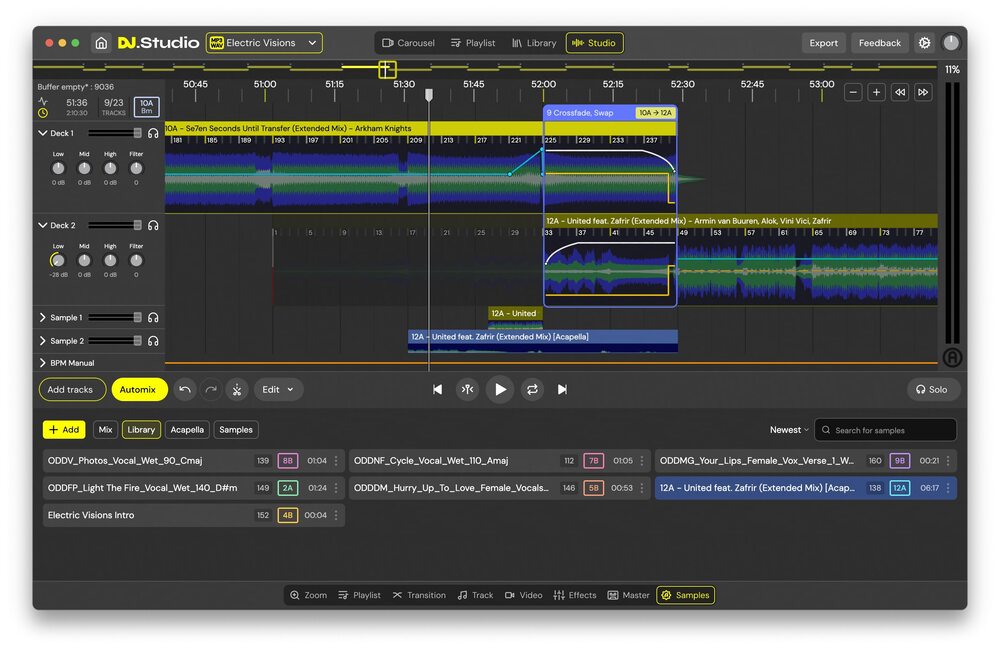Click the Export button
Image resolution: width=1000 pixels, height=649 pixels.
pos(823,43)
